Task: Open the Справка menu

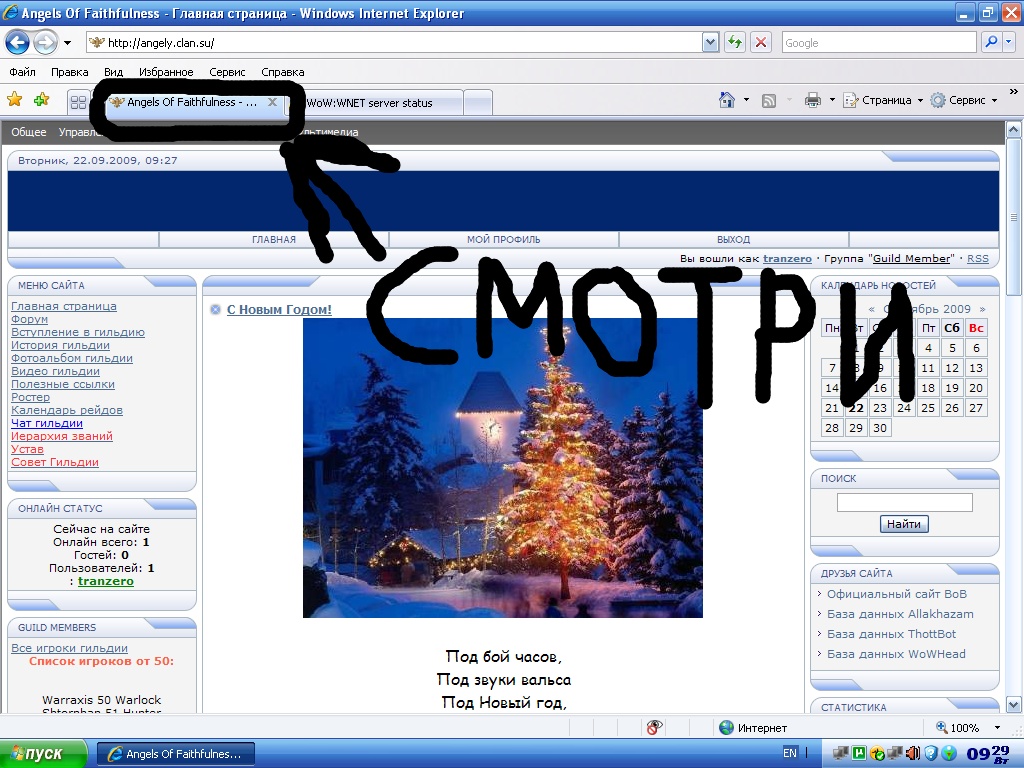Action: click(283, 72)
